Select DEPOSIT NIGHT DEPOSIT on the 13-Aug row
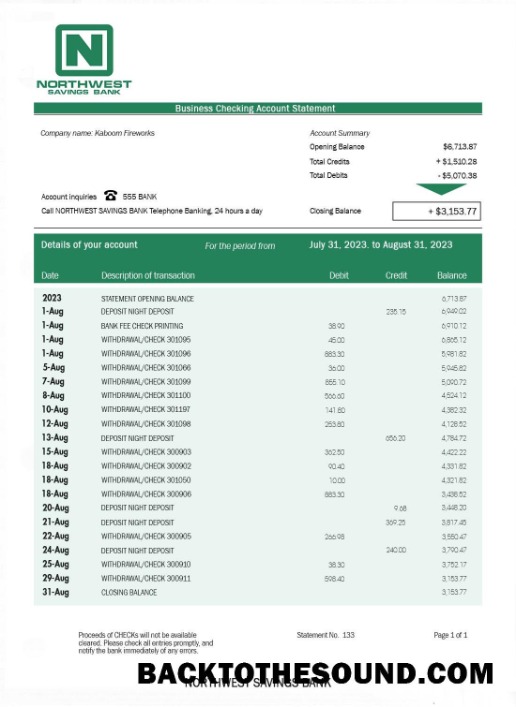This screenshot has width=516, height=707. [138, 438]
